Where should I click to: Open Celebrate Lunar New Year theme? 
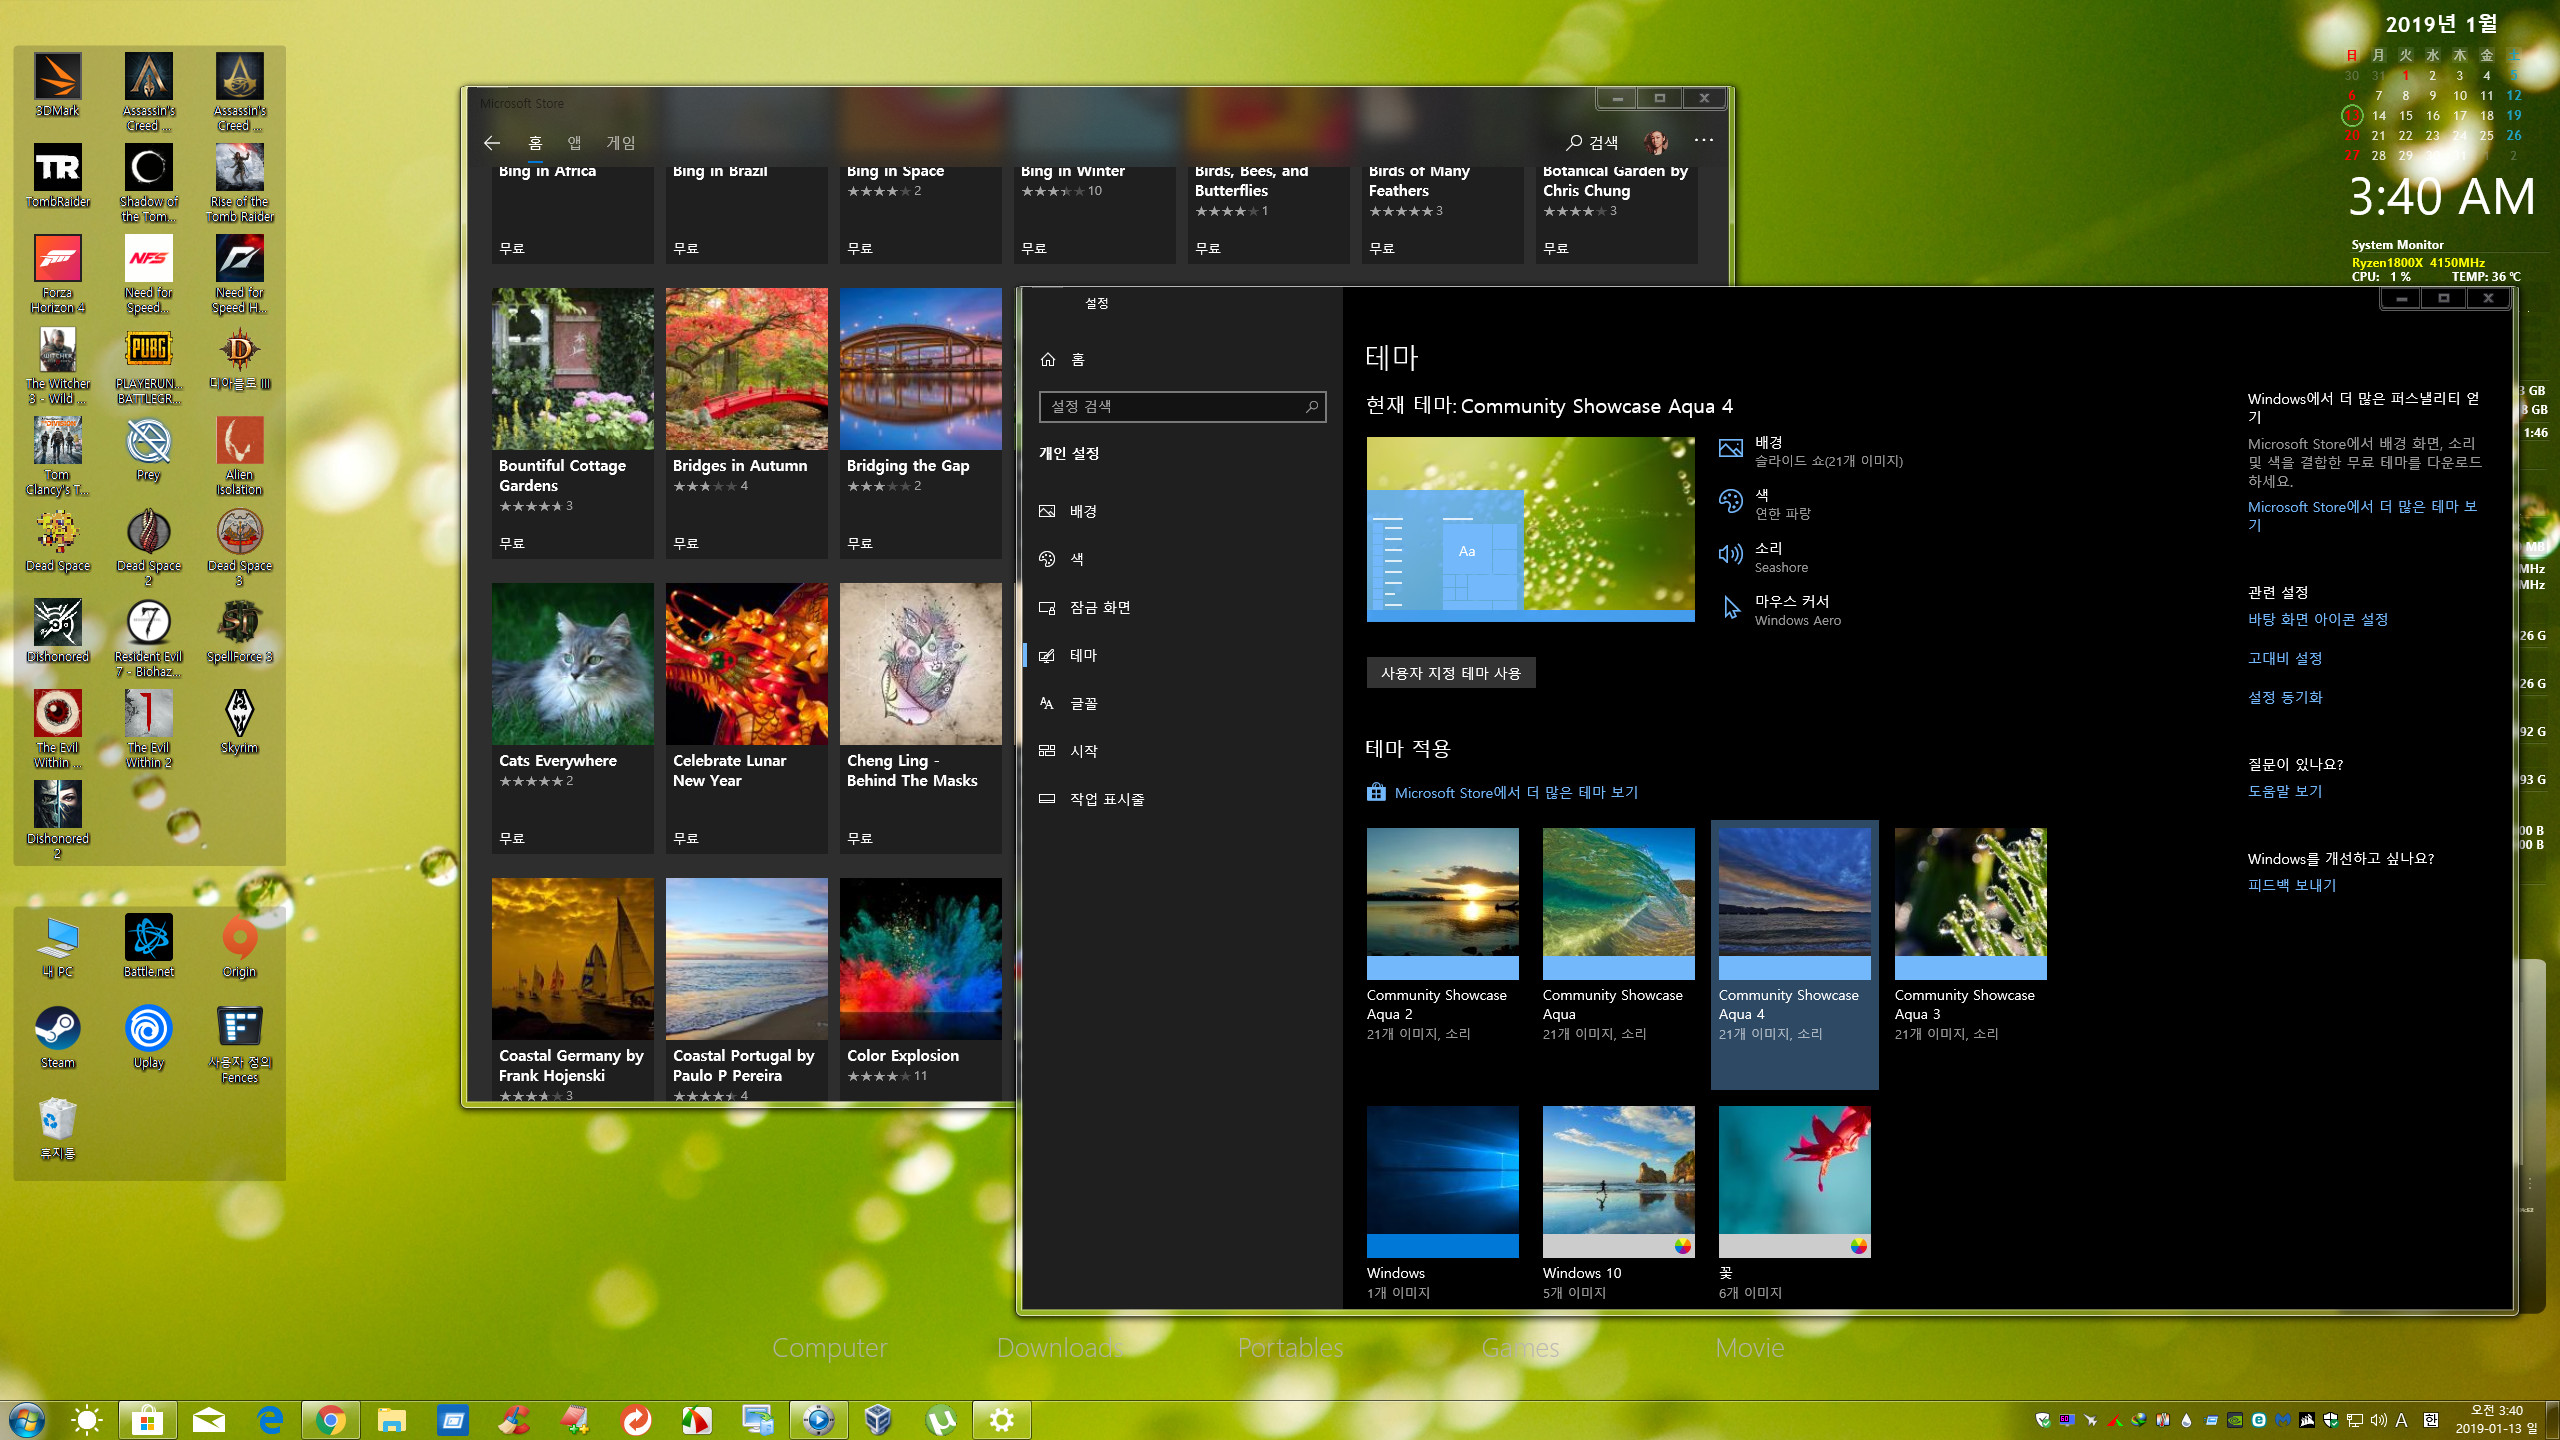click(746, 718)
